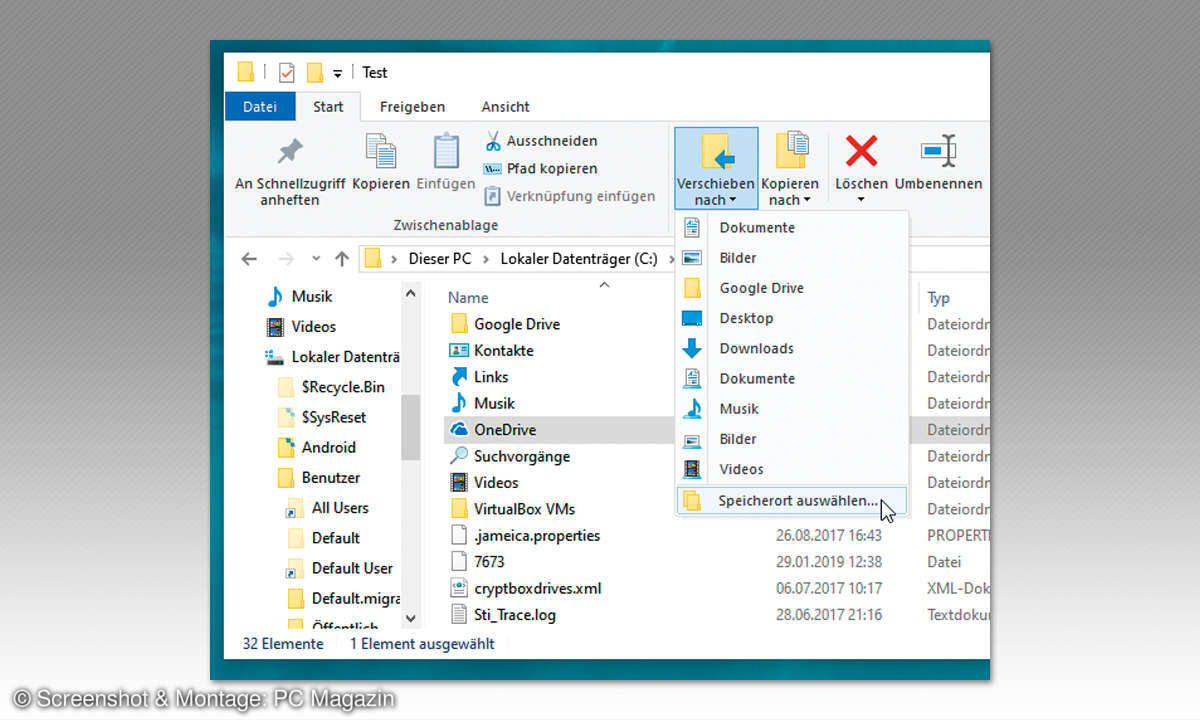
Task: Select $Recycle.Bin folder in tree
Action: (x=331, y=387)
